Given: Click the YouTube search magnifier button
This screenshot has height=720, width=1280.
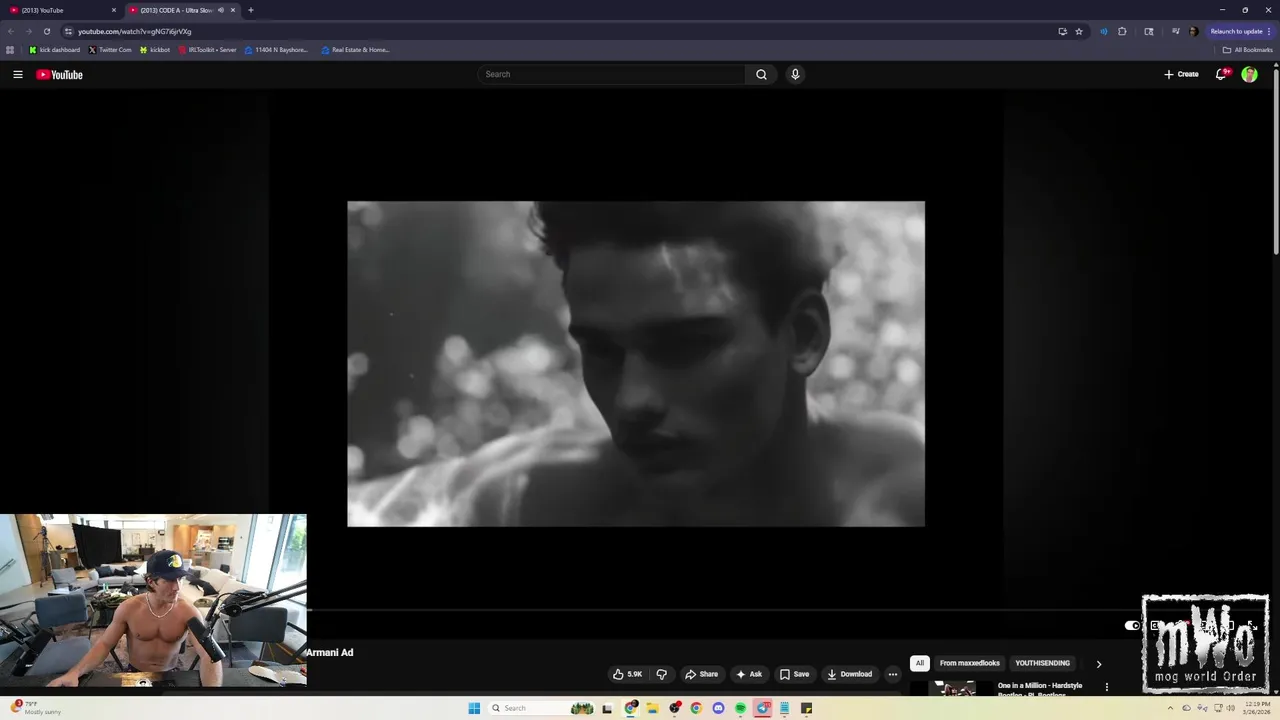Looking at the screenshot, I should point(761,74).
